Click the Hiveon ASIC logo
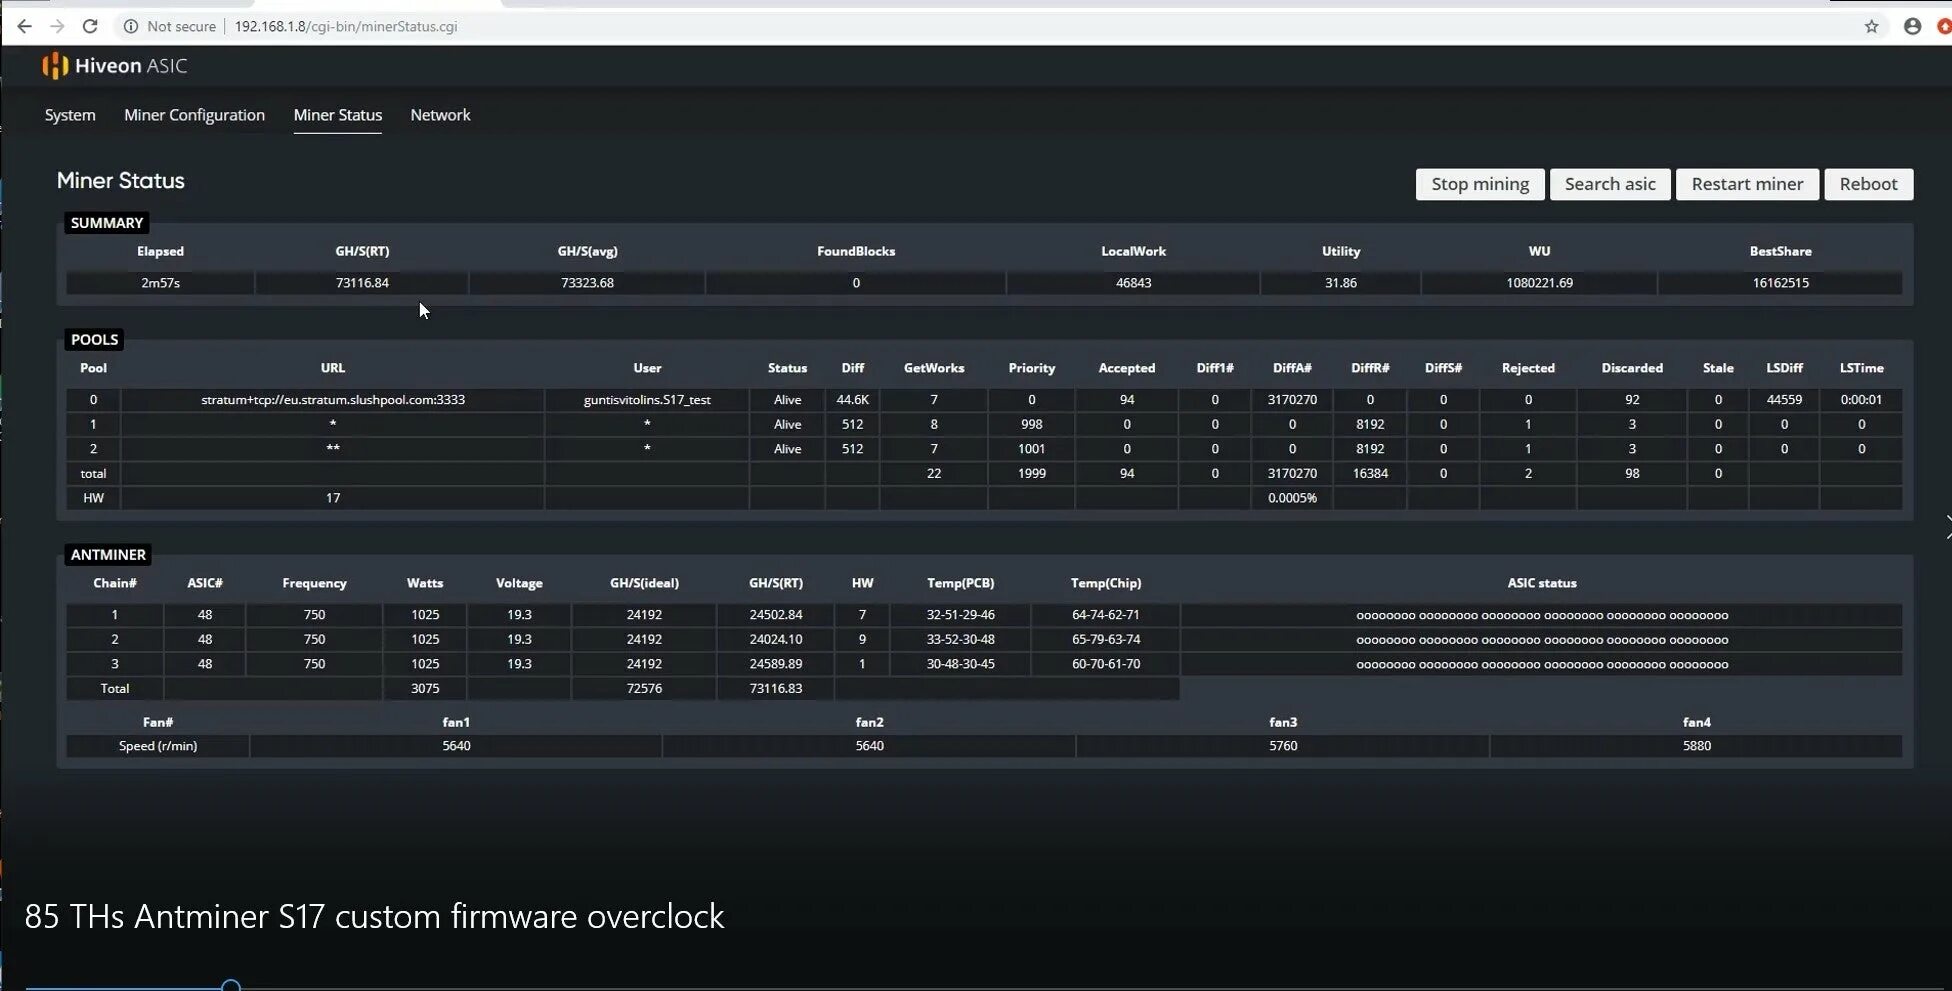1952x991 pixels. (x=115, y=66)
